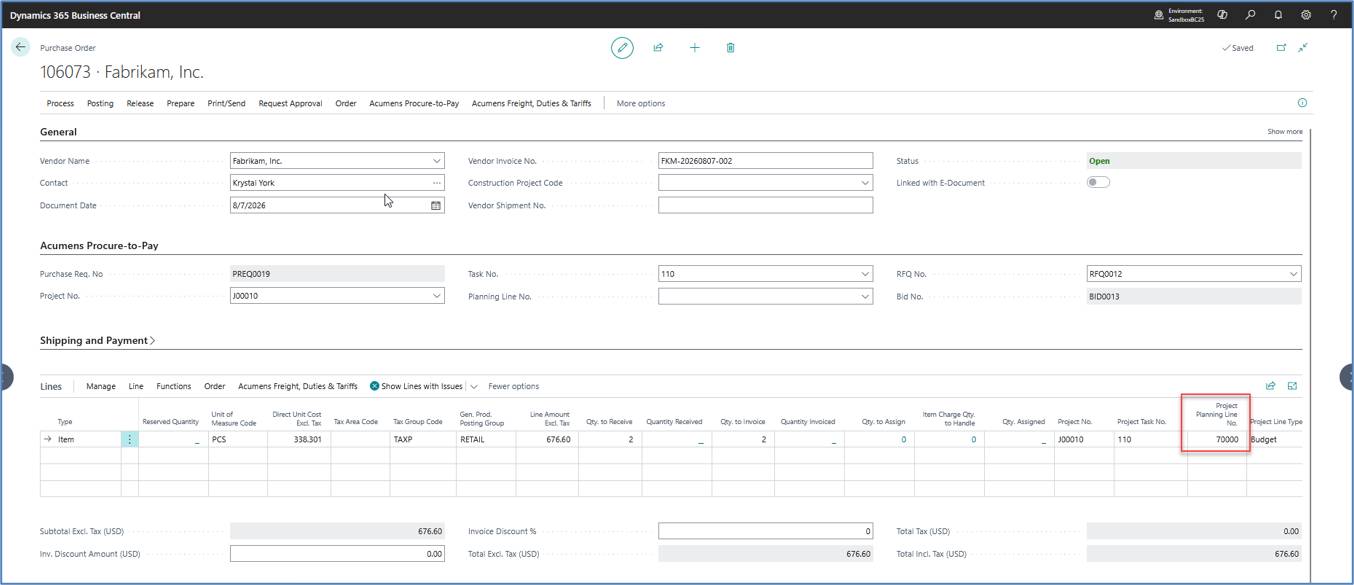
Task: Click More options in action bar
Action: [x=641, y=103]
